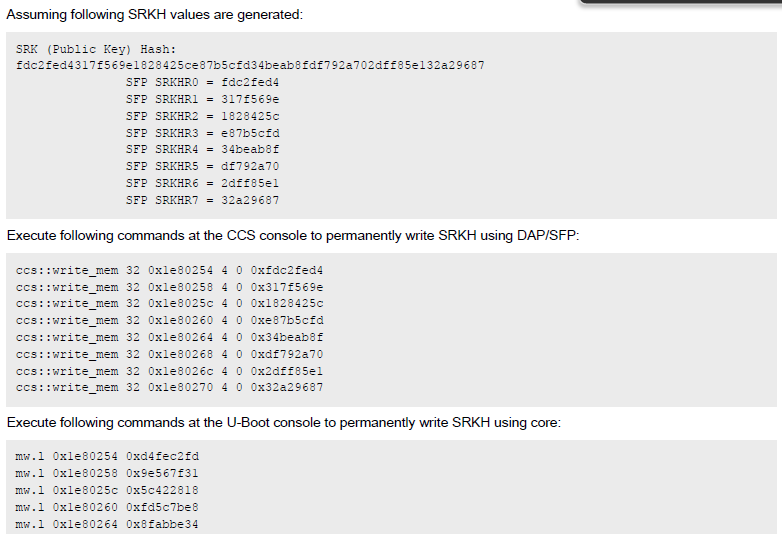Screen dimensions: 782x541
Task: Click the ccs::write_mem 0x1e80268 command line
Action: click(x=170, y=354)
